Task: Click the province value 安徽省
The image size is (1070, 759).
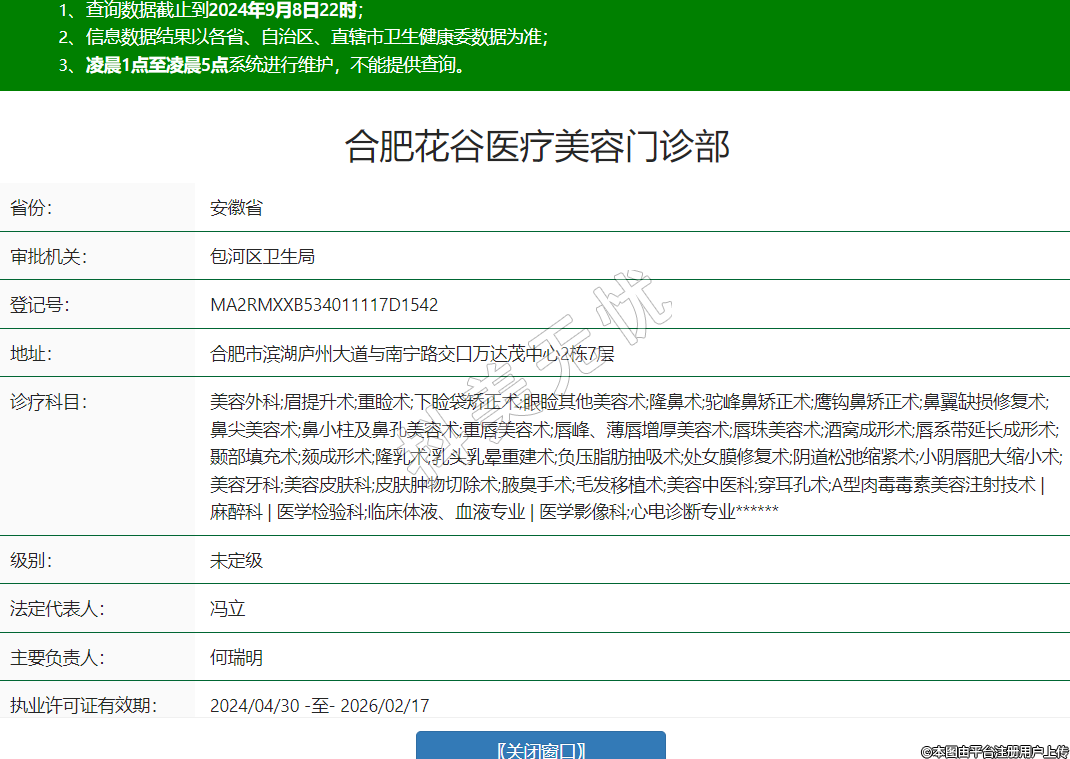Action: [x=236, y=208]
